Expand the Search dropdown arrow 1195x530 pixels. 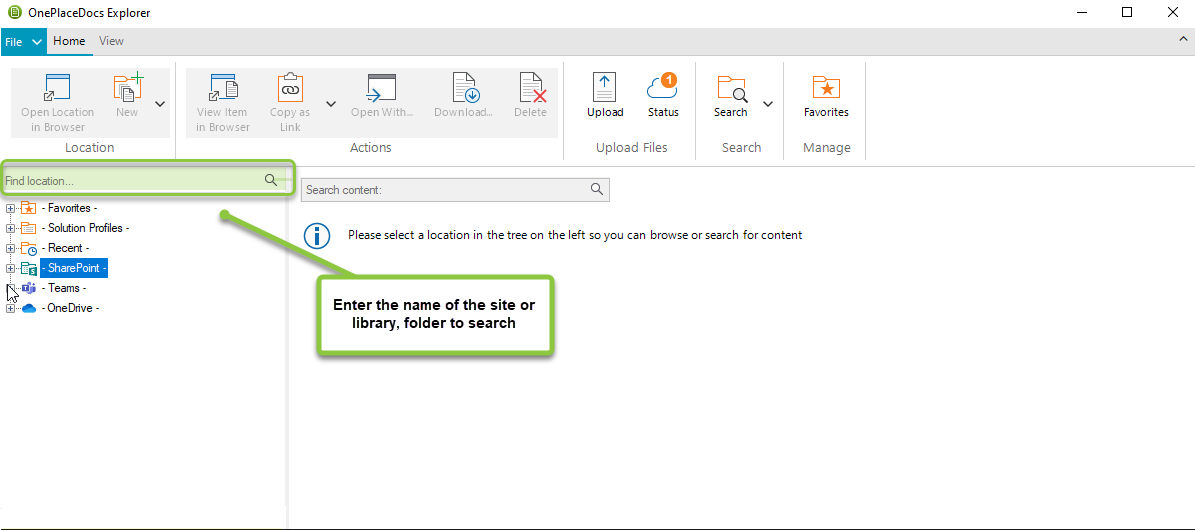point(768,104)
